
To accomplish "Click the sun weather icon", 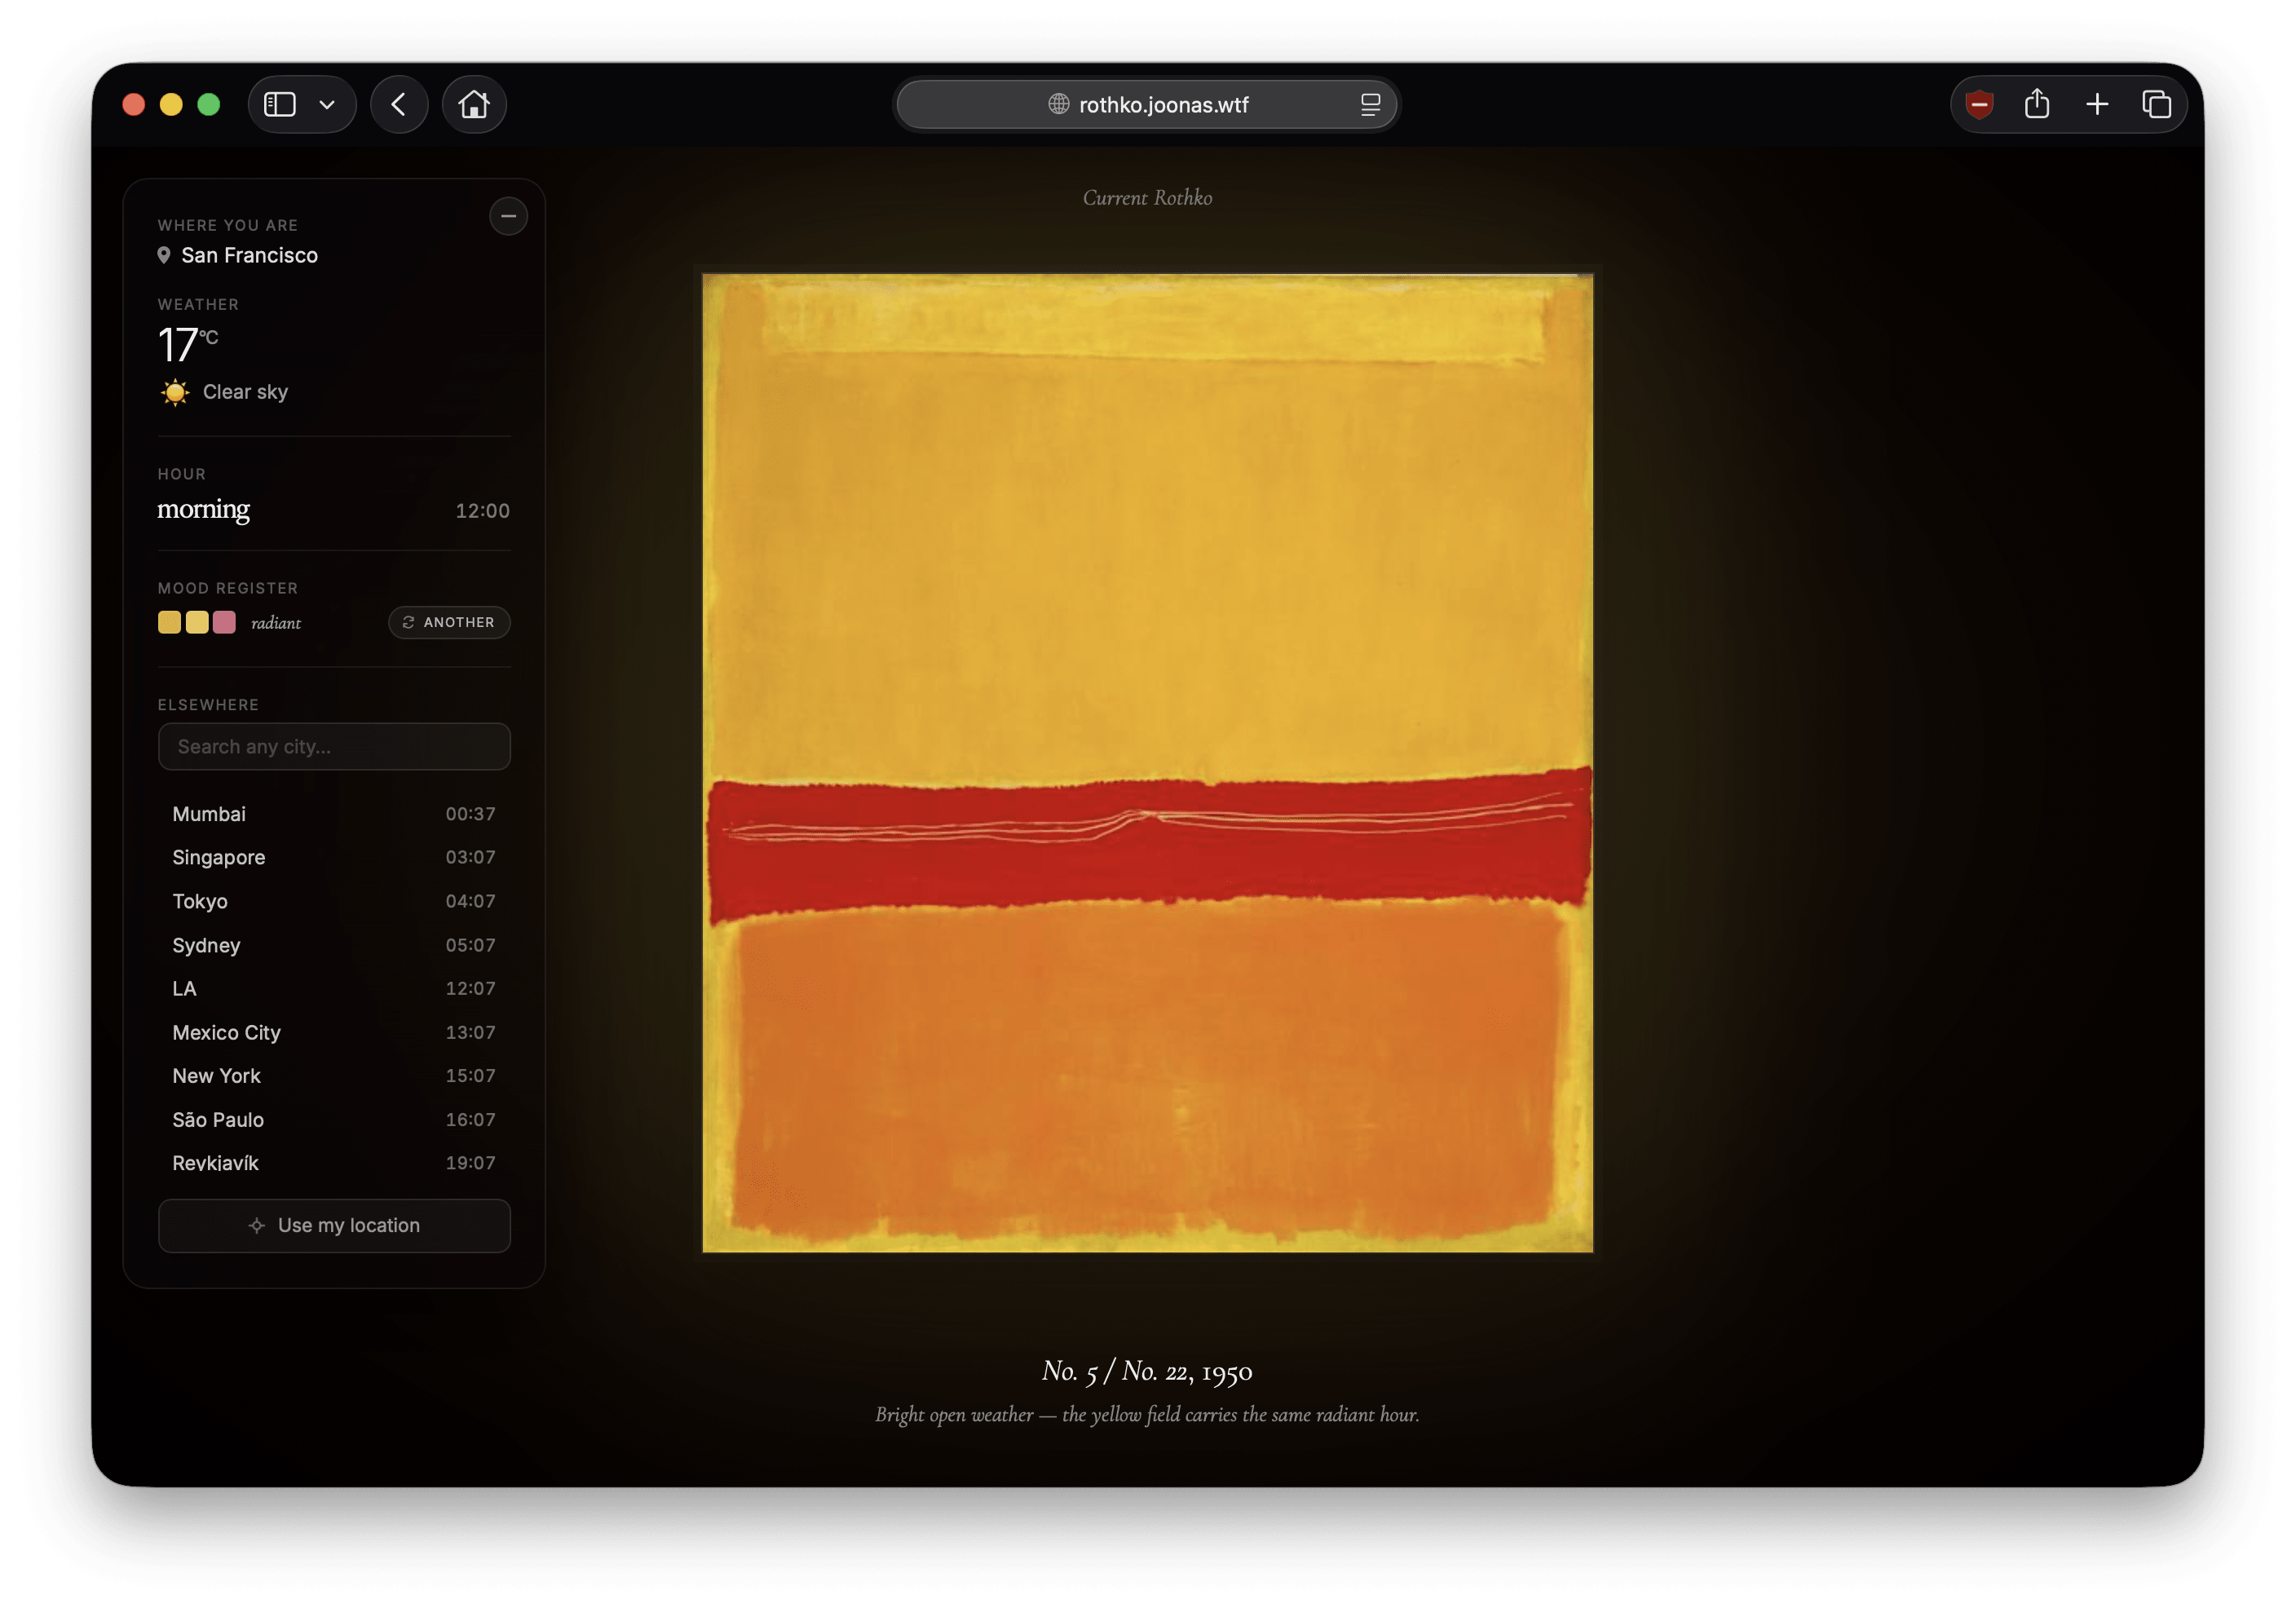I will point(175,392).
